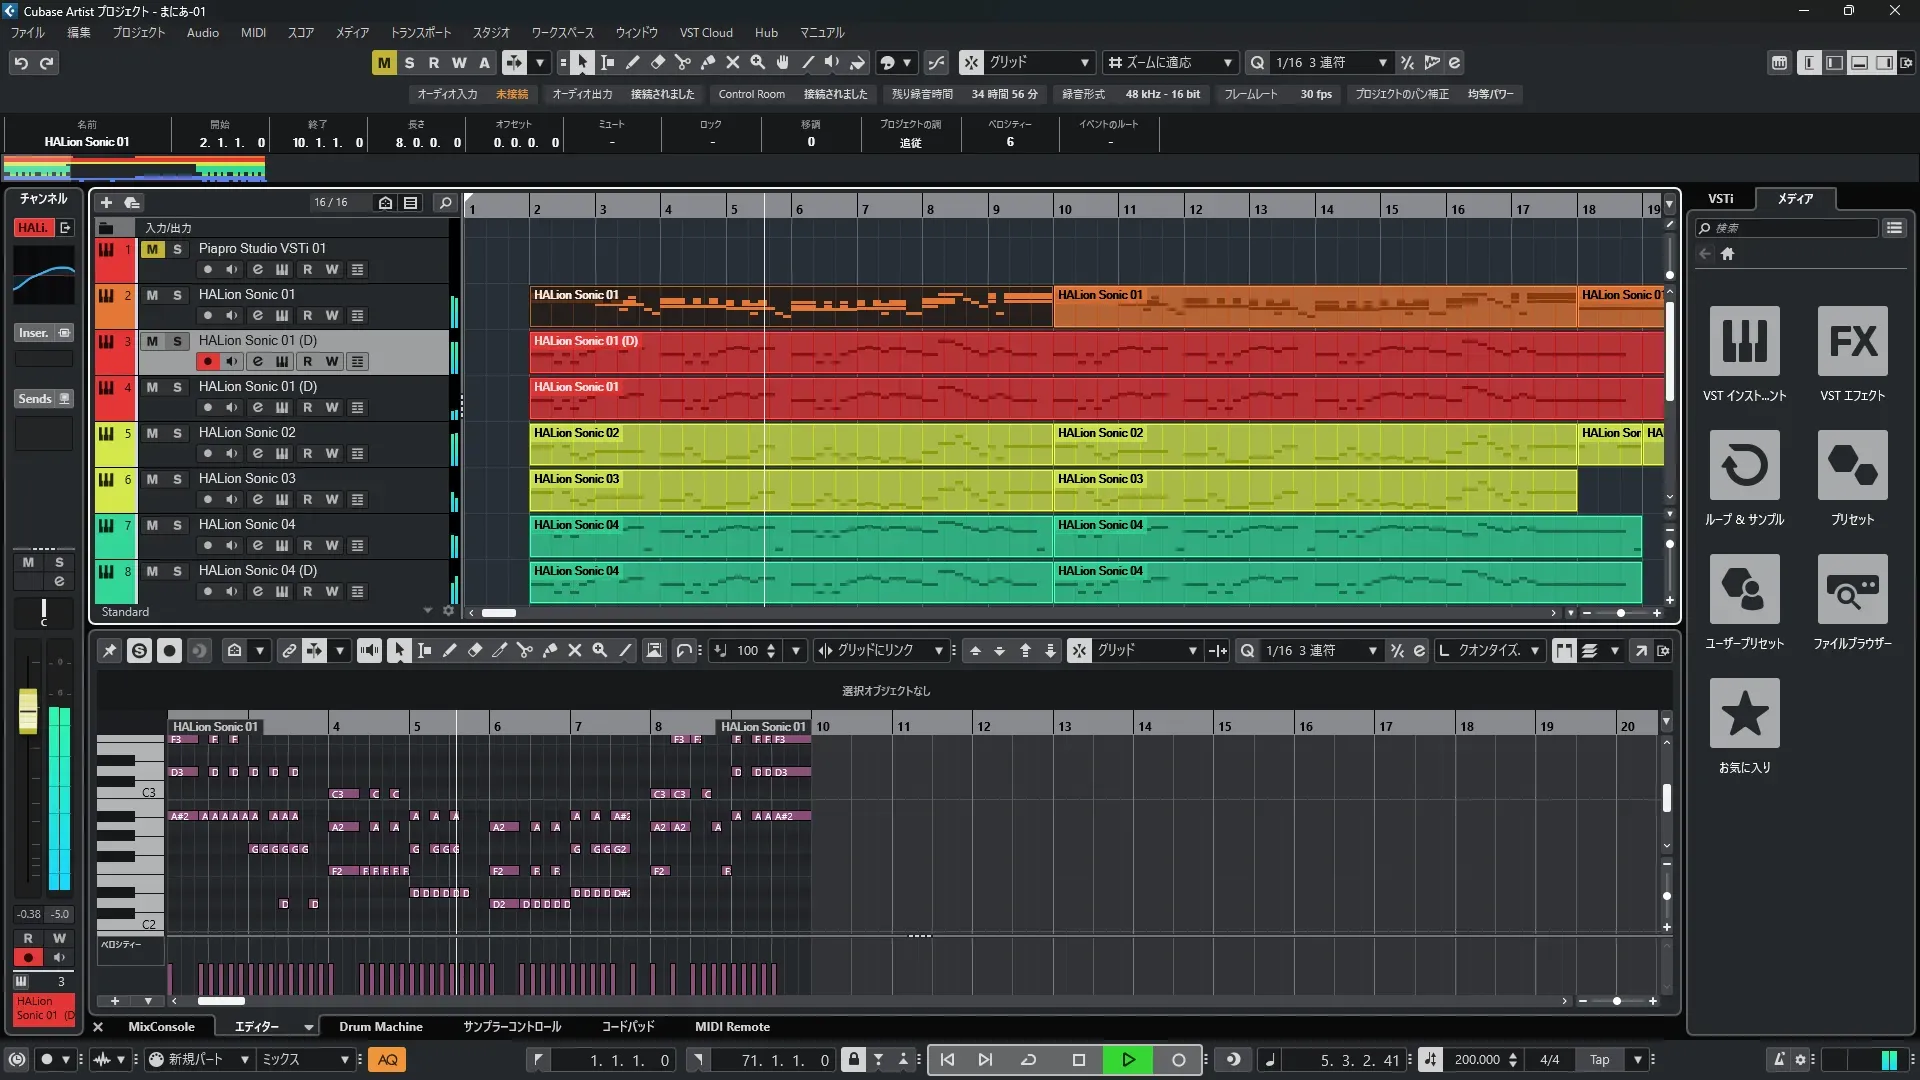Screen dimensions: 1920x1080
Task: Click the channel volume fader handle
Action: (x=28, y=710)
